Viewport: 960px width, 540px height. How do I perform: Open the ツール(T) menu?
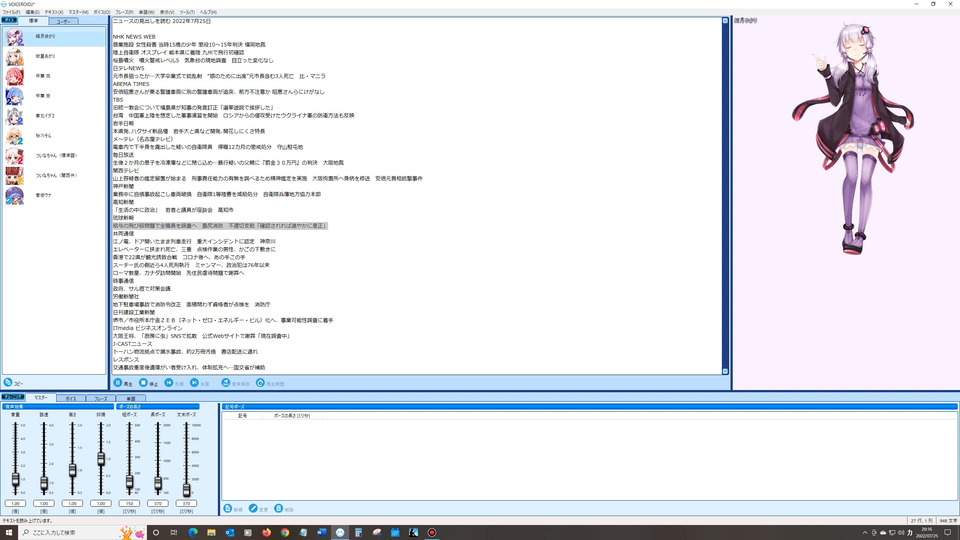(187, 12)
